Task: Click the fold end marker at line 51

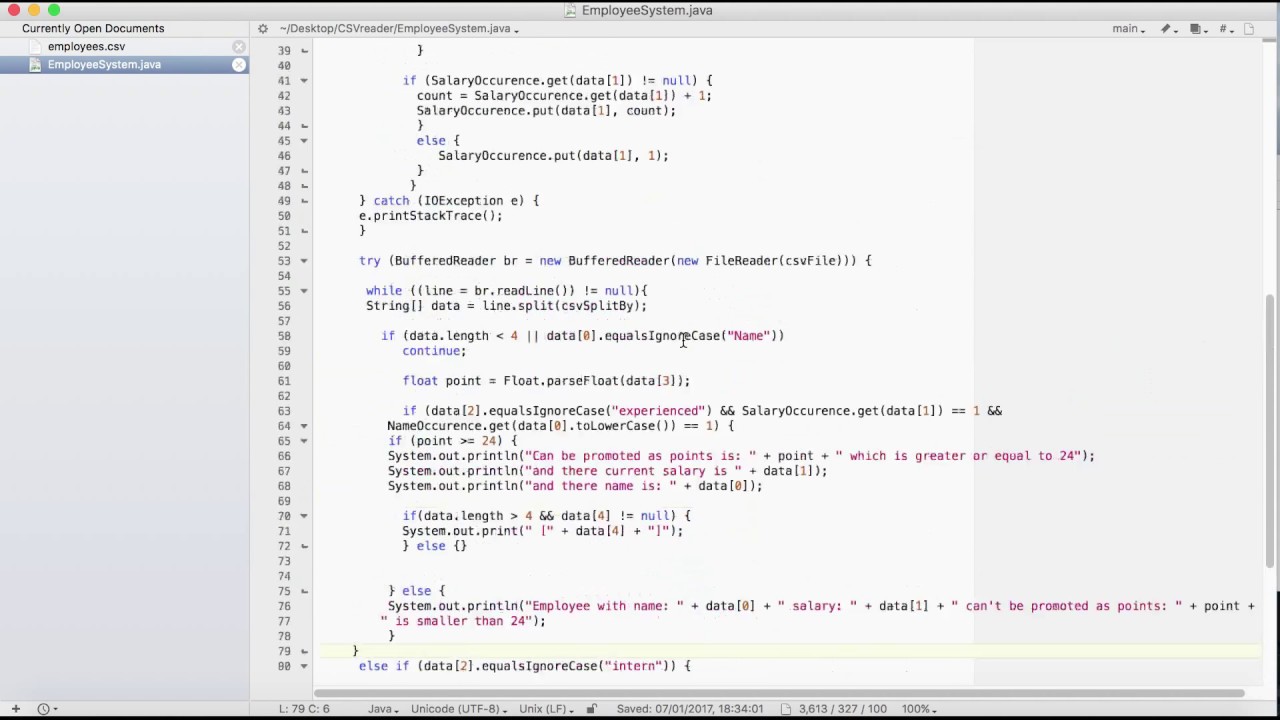Action: (304, 231)
